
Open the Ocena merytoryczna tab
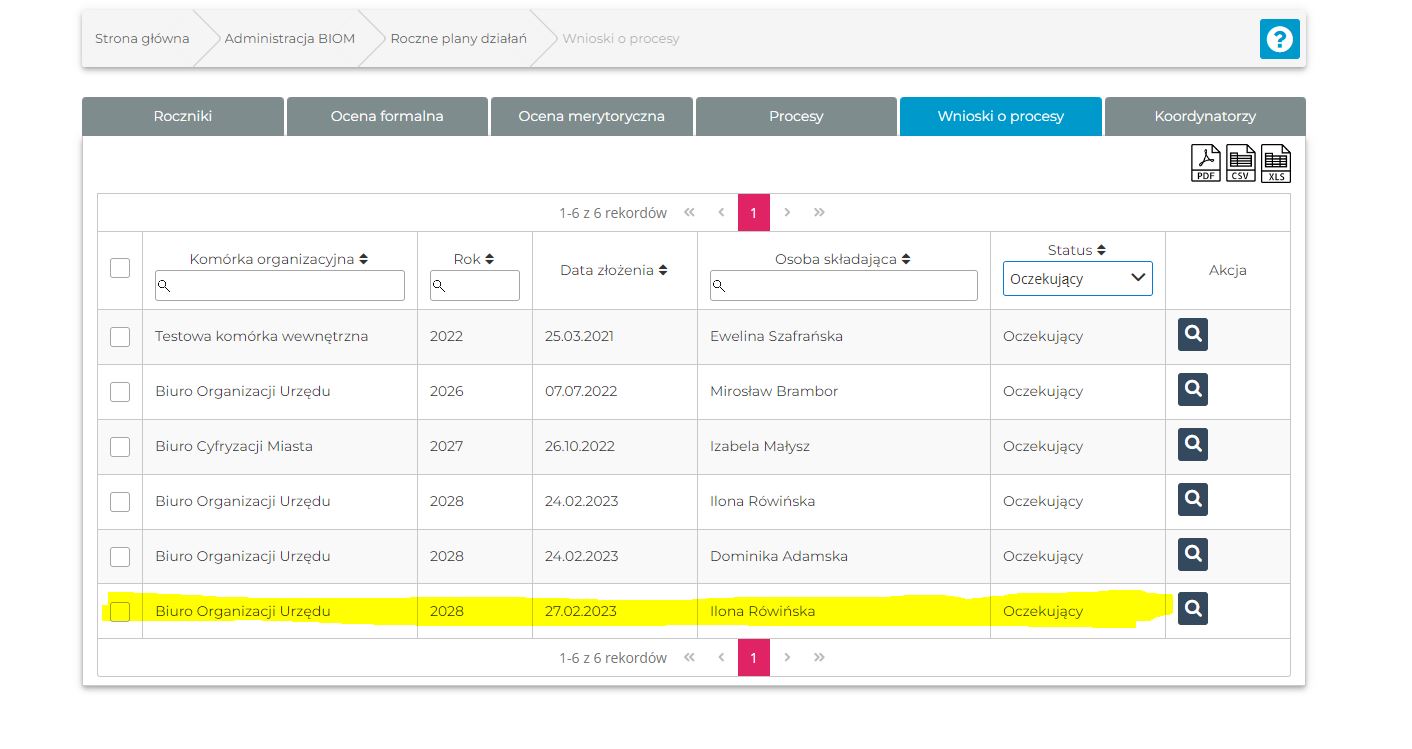point(591,116)
